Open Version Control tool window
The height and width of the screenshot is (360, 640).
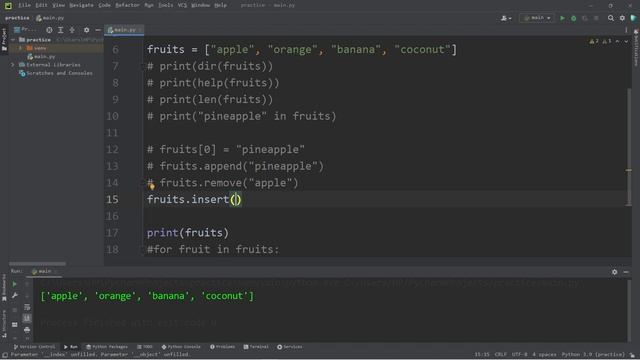pos(34,347)
